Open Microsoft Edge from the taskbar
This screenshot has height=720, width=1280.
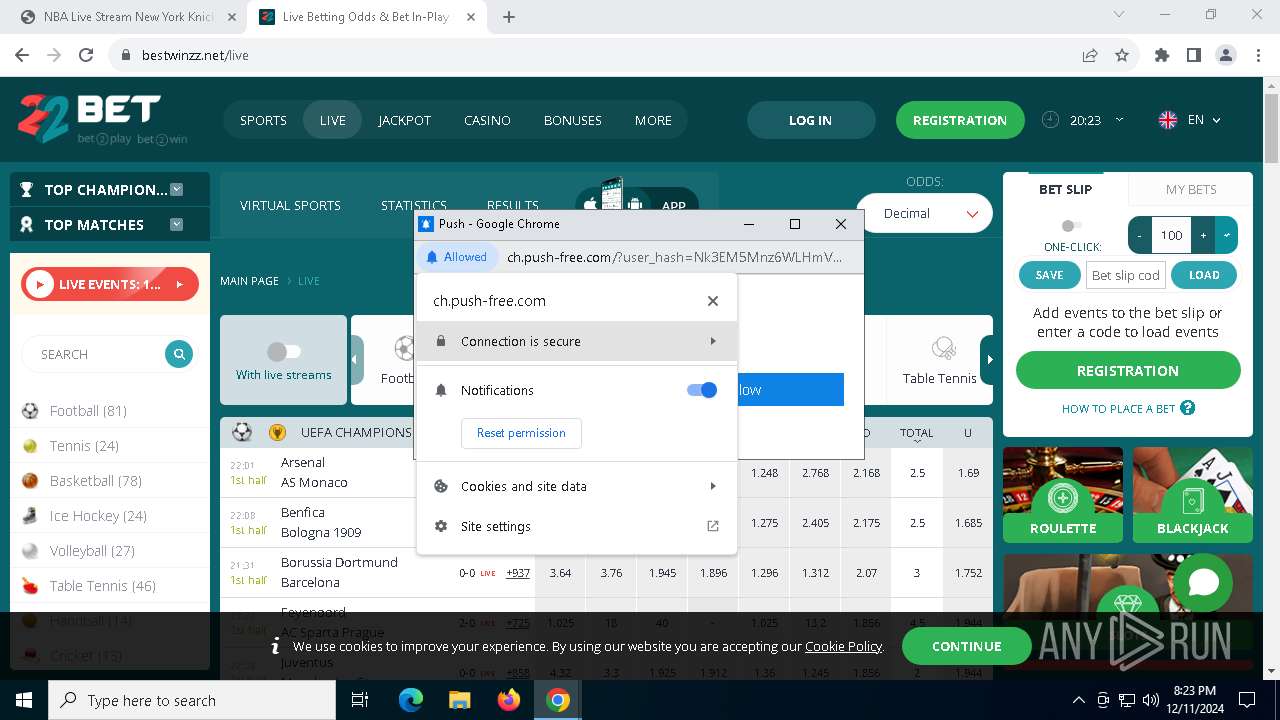pos(411,701)
